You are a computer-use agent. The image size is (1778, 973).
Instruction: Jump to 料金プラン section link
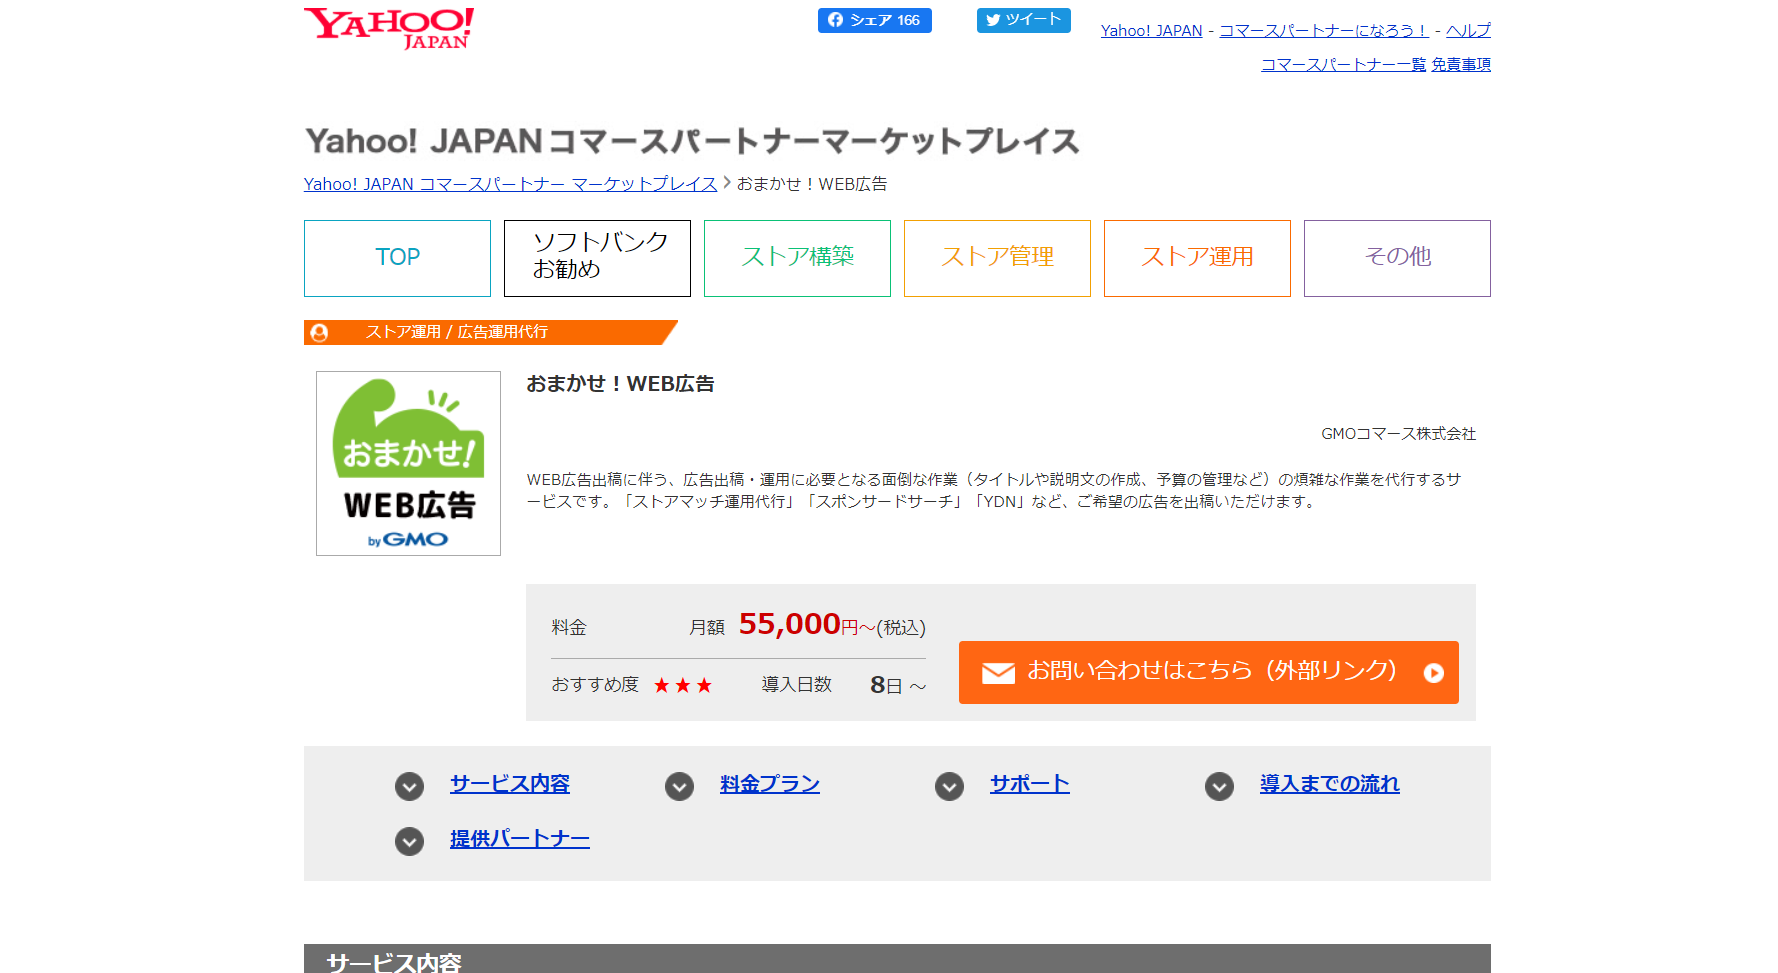[769, 784]
